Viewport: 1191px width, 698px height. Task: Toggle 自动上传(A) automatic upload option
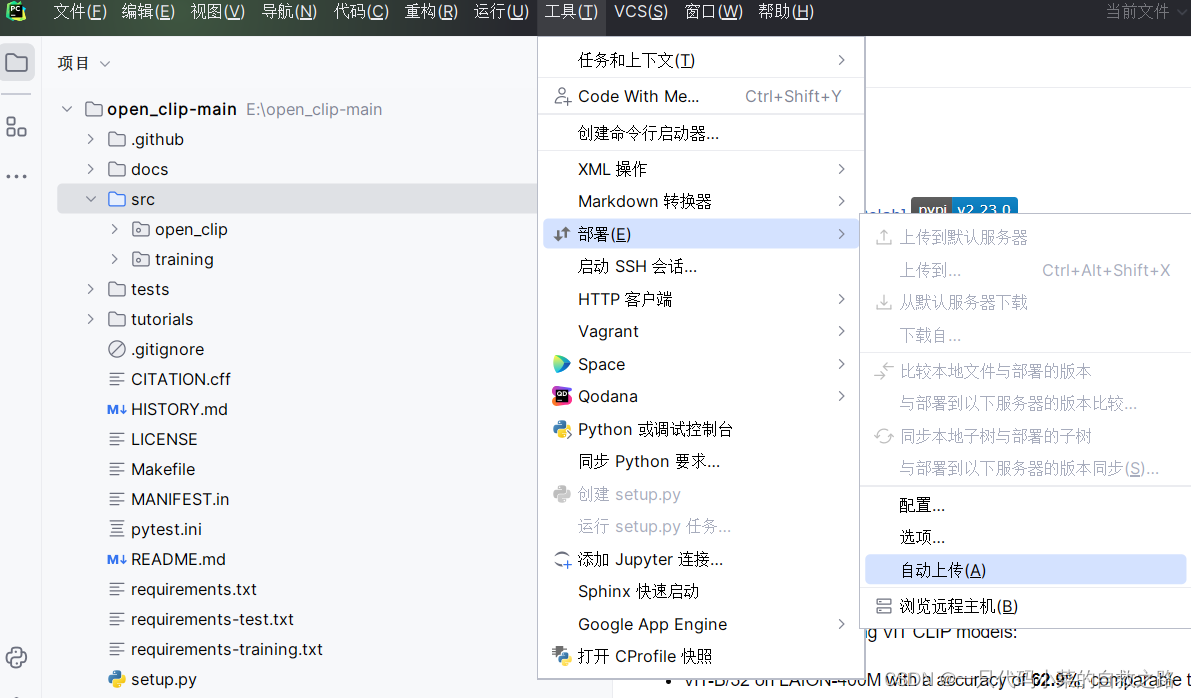(x=1025, y=570)
